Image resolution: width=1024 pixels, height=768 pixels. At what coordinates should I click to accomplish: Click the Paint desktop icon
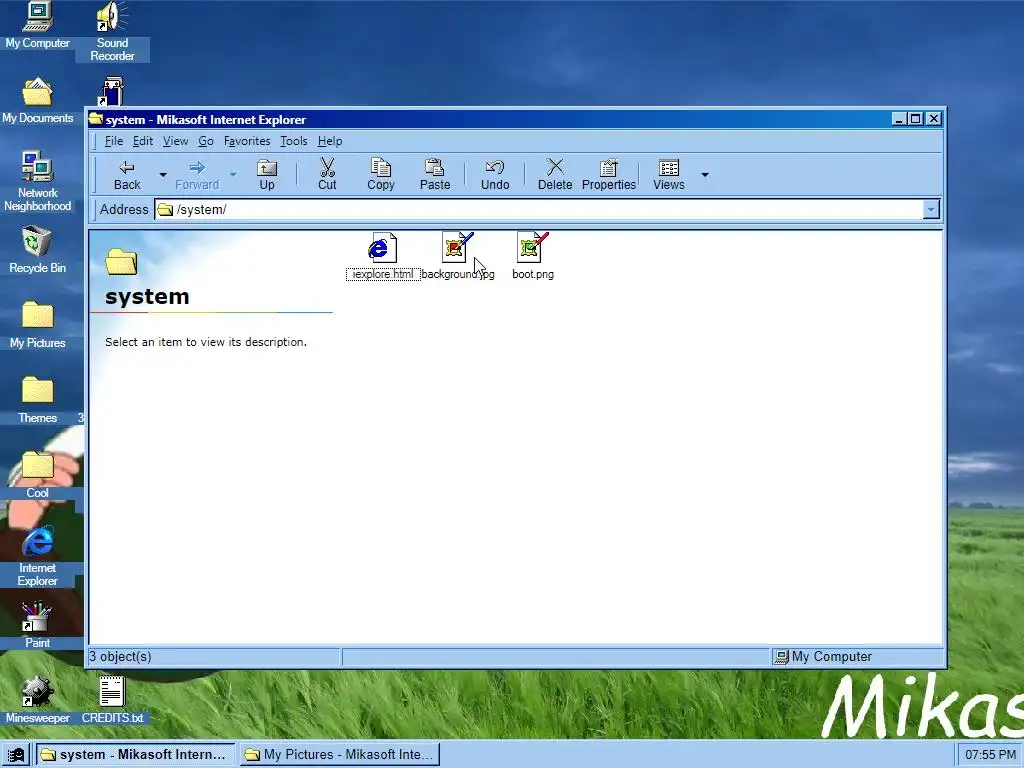[x=37, y=626]
